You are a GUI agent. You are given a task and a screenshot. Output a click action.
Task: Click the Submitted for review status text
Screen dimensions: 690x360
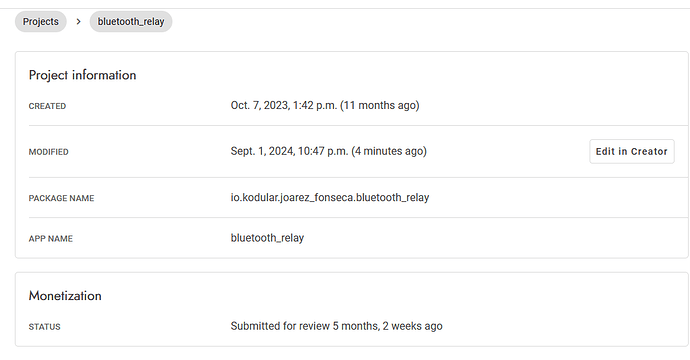tap(280, 326)
